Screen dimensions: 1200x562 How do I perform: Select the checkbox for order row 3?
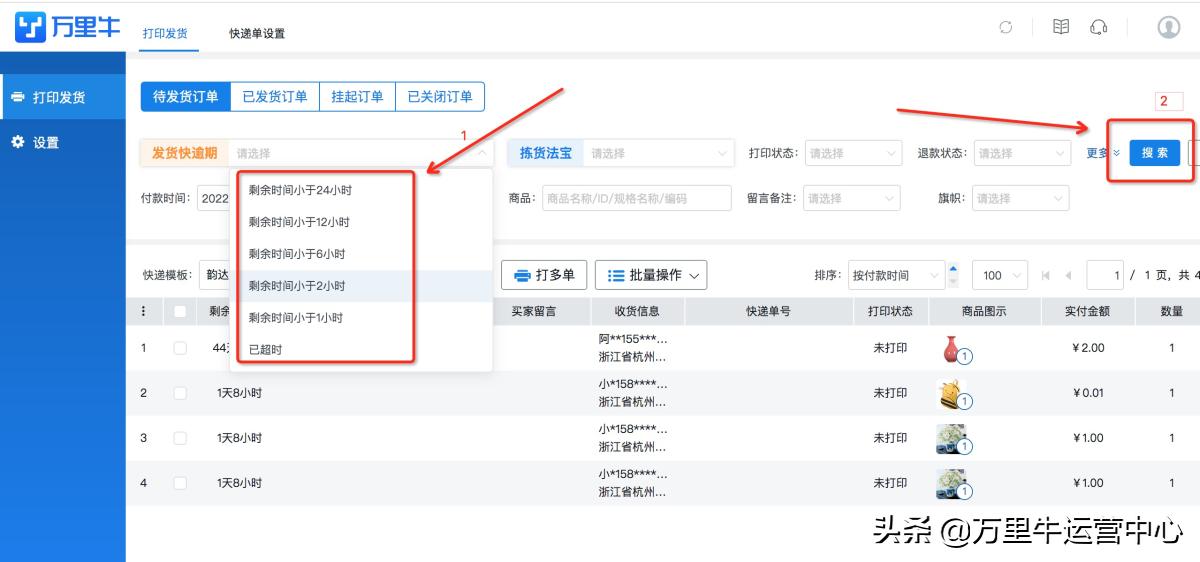point(180,438)
